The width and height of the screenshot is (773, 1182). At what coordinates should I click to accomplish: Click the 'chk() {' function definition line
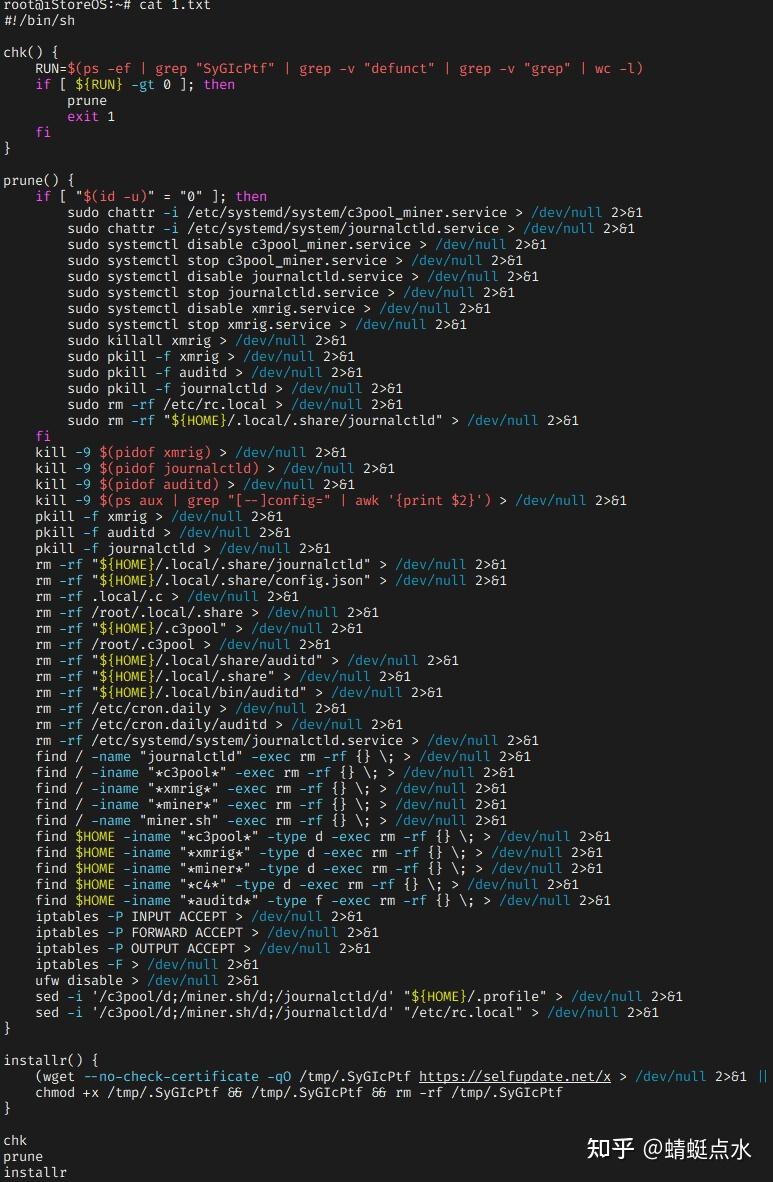pos(31,53)
